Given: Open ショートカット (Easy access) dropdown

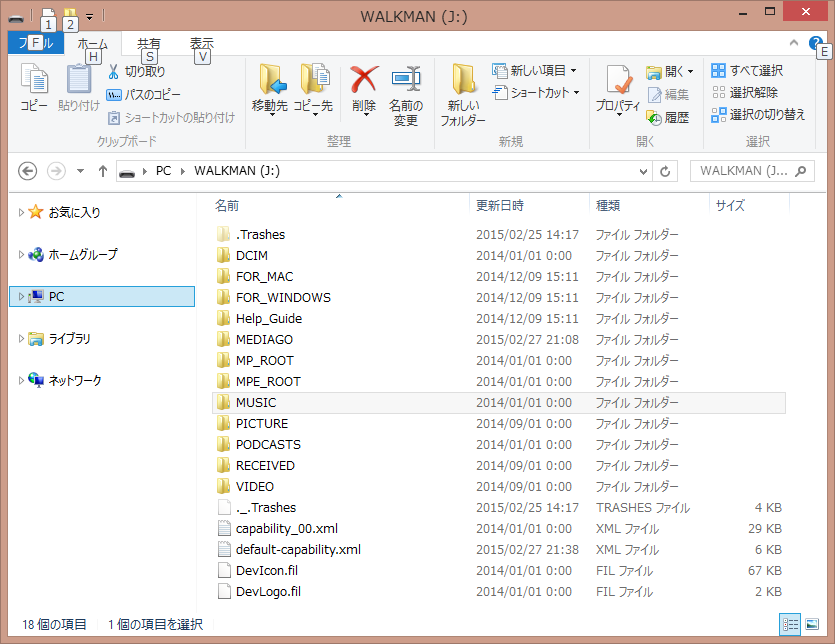Looking at the screenshot, I should [536, 93].
